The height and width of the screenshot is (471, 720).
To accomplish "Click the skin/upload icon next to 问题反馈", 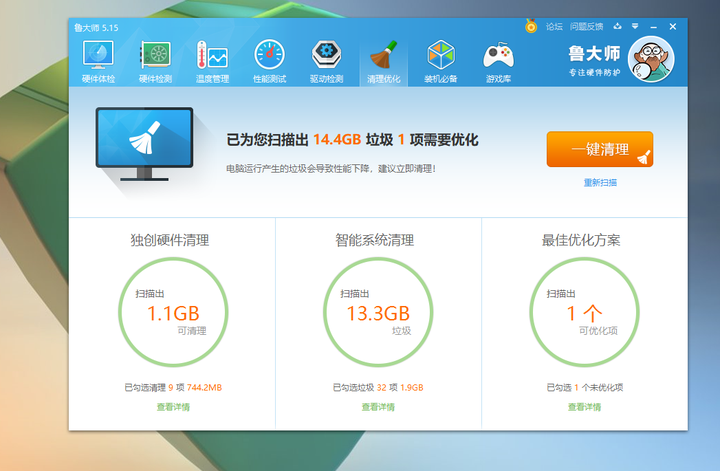I will 618,26.
